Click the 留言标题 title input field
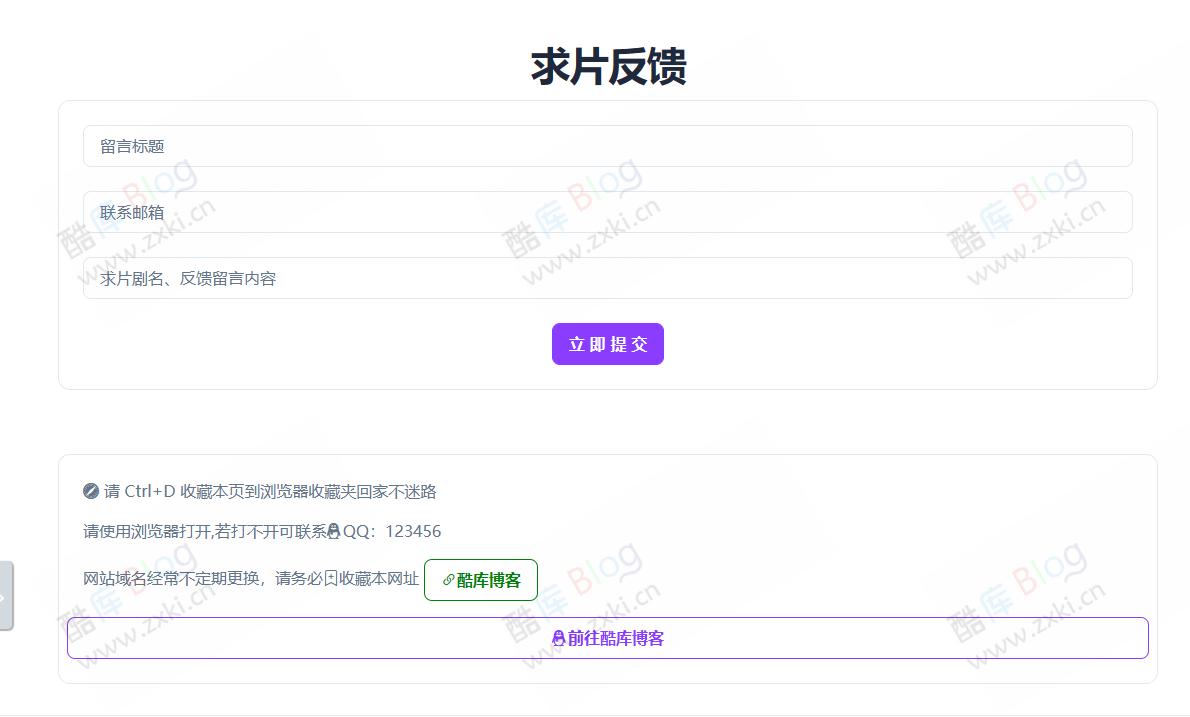 click(x=605, y=146)
